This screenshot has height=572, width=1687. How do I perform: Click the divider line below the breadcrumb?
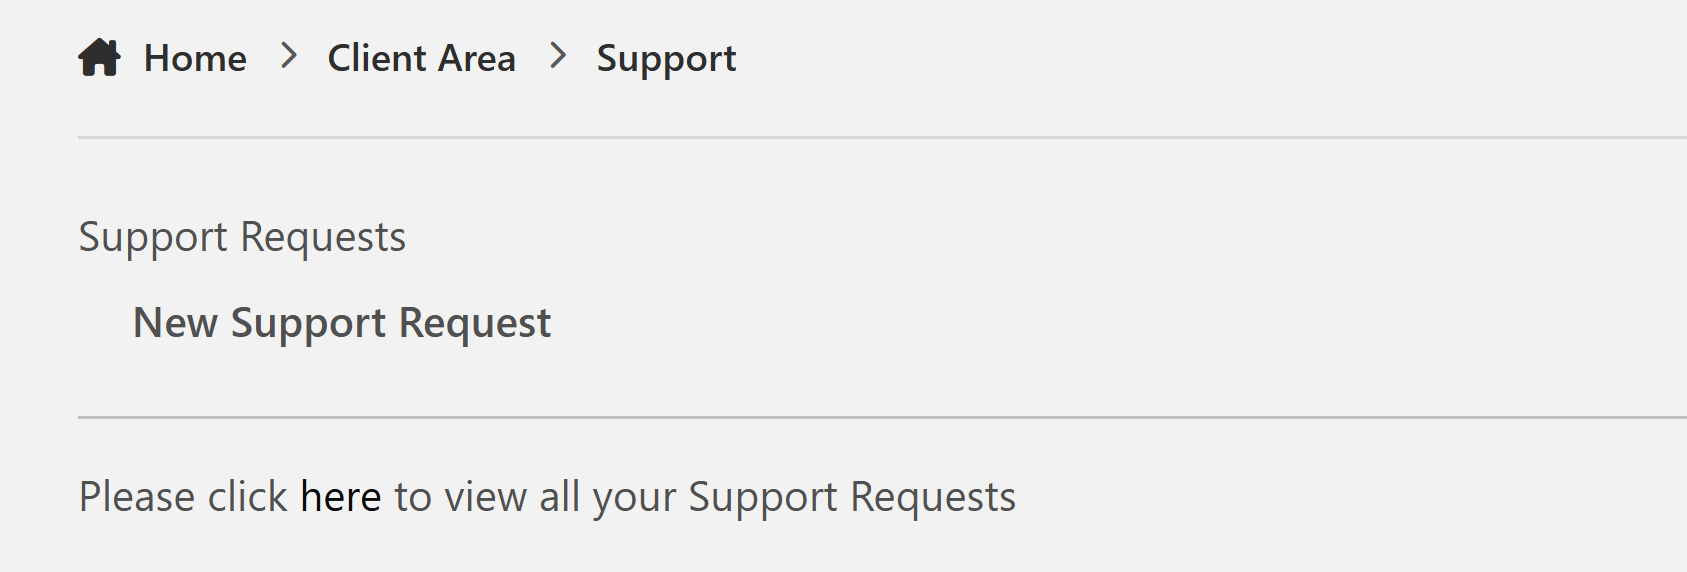coord(882,137)
